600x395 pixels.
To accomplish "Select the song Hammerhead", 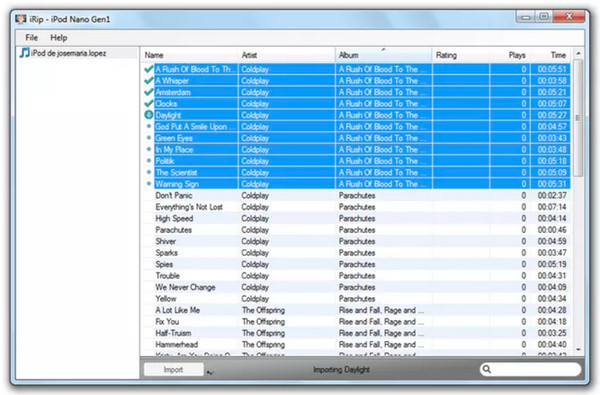I will [176, 345].
